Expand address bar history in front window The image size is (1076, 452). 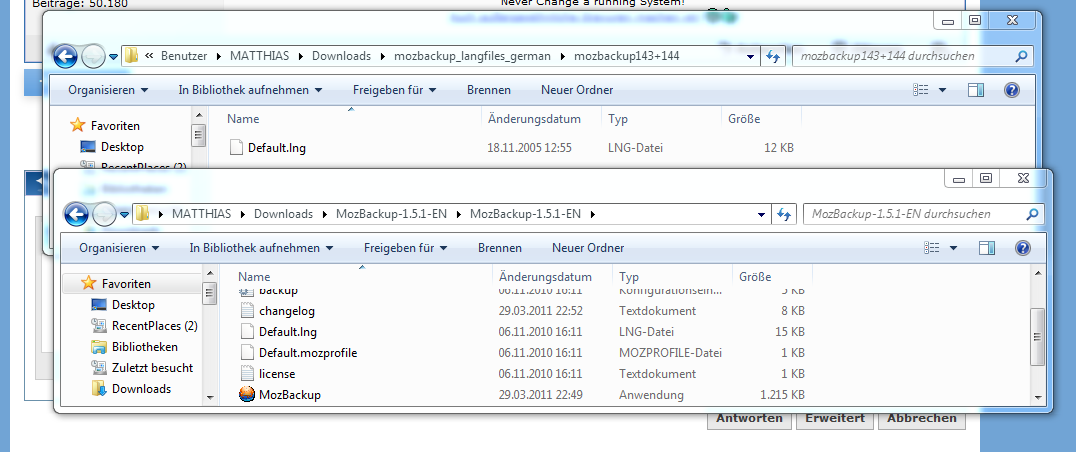point(762,214)
